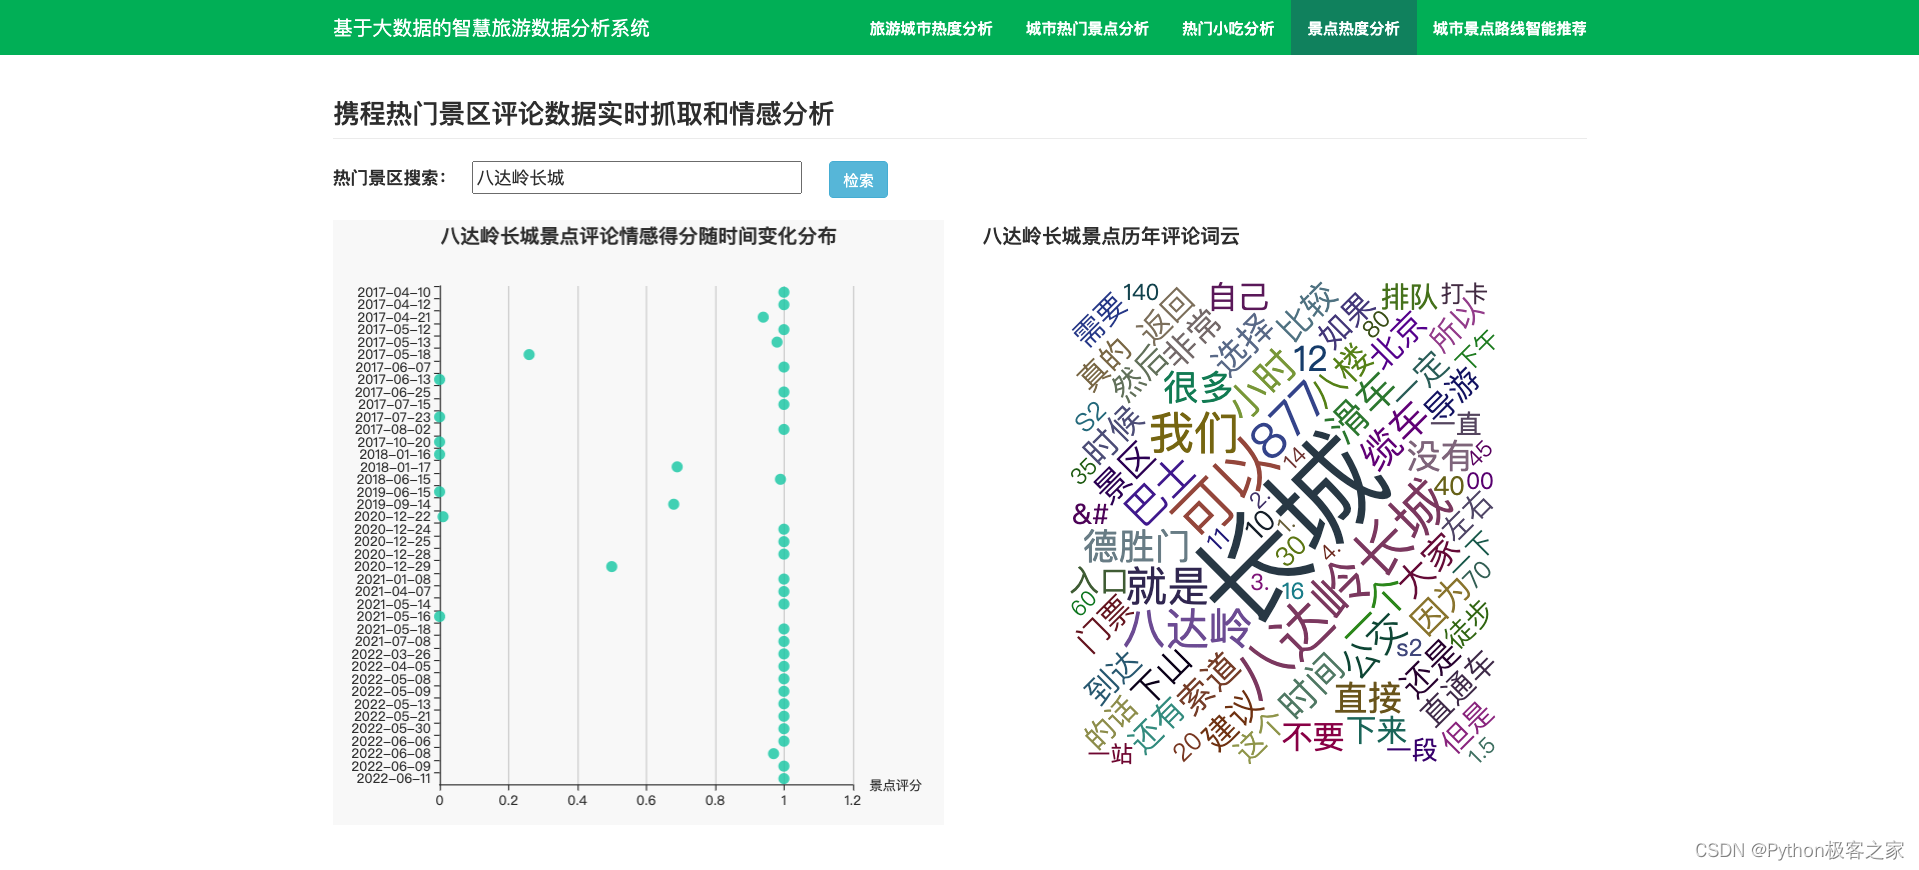The width and height of the screenshot is (1919, 870).
Task: Click the word 下来 in word cloud
Action: (1377, 731)
